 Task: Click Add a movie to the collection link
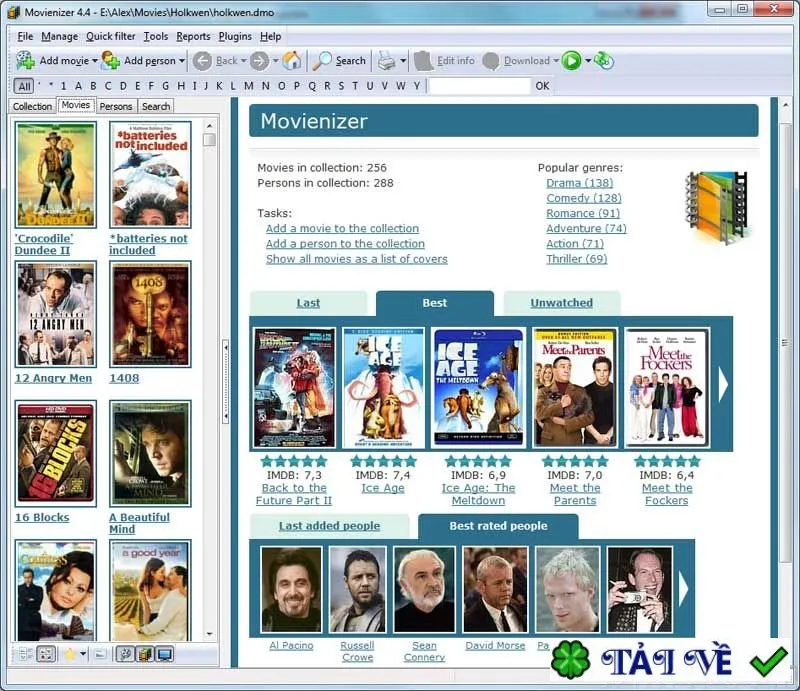[x=342, y=229]
